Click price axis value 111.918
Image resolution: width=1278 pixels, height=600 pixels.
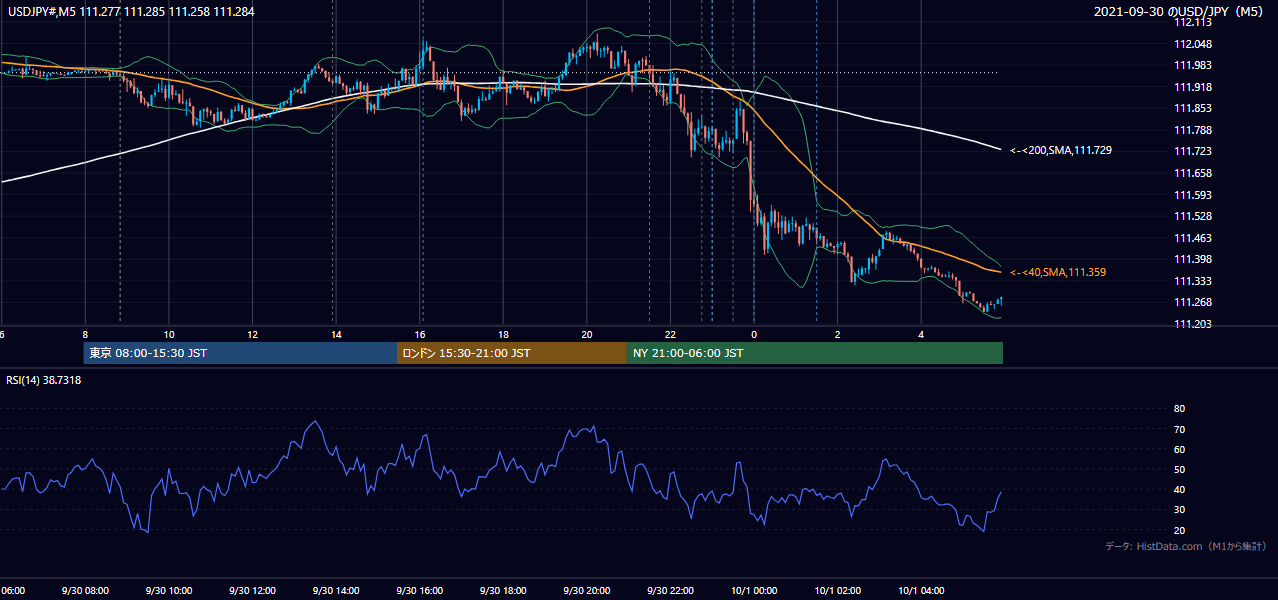click(x=1194, y=87)
